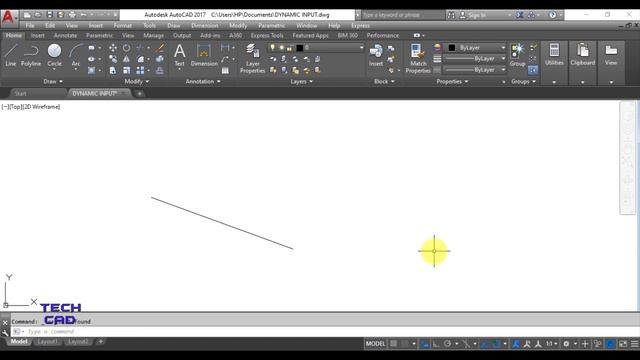Expand the Draw panel dropdown
Screen dimensions: 640x360
53,81
